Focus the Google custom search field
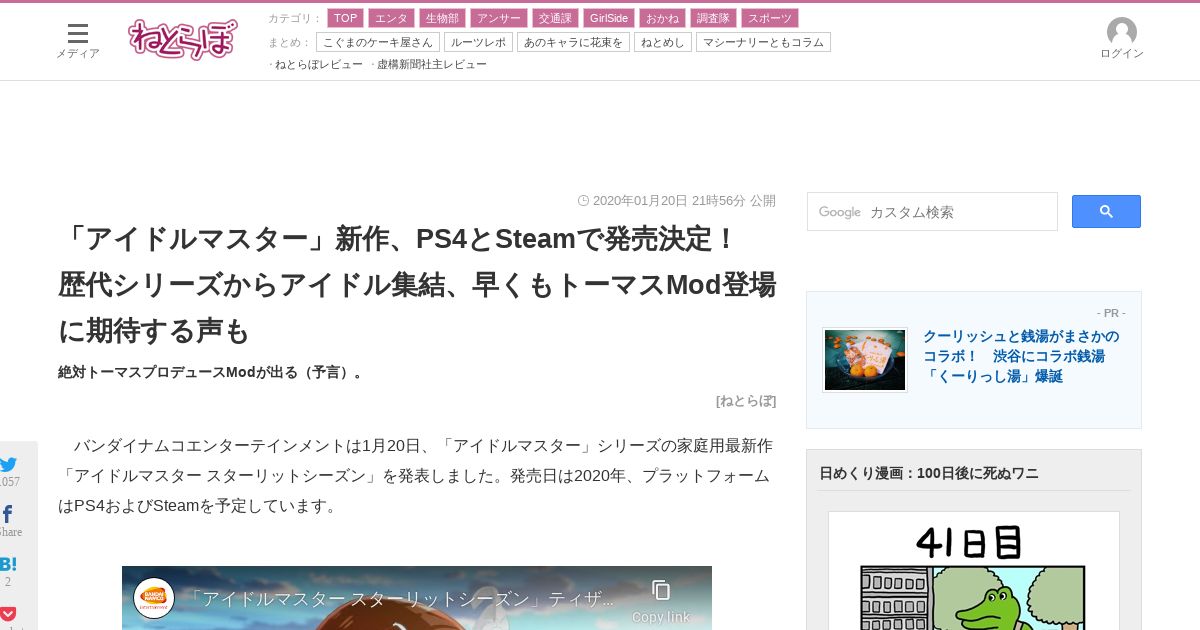This screenshot has height=630, width=1200. tap(932, 211)
